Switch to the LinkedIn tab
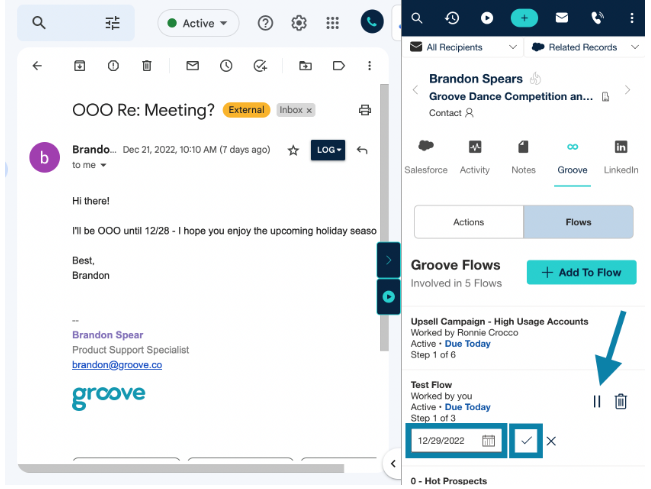Screen dimensions: 651x489 [621, 157]
